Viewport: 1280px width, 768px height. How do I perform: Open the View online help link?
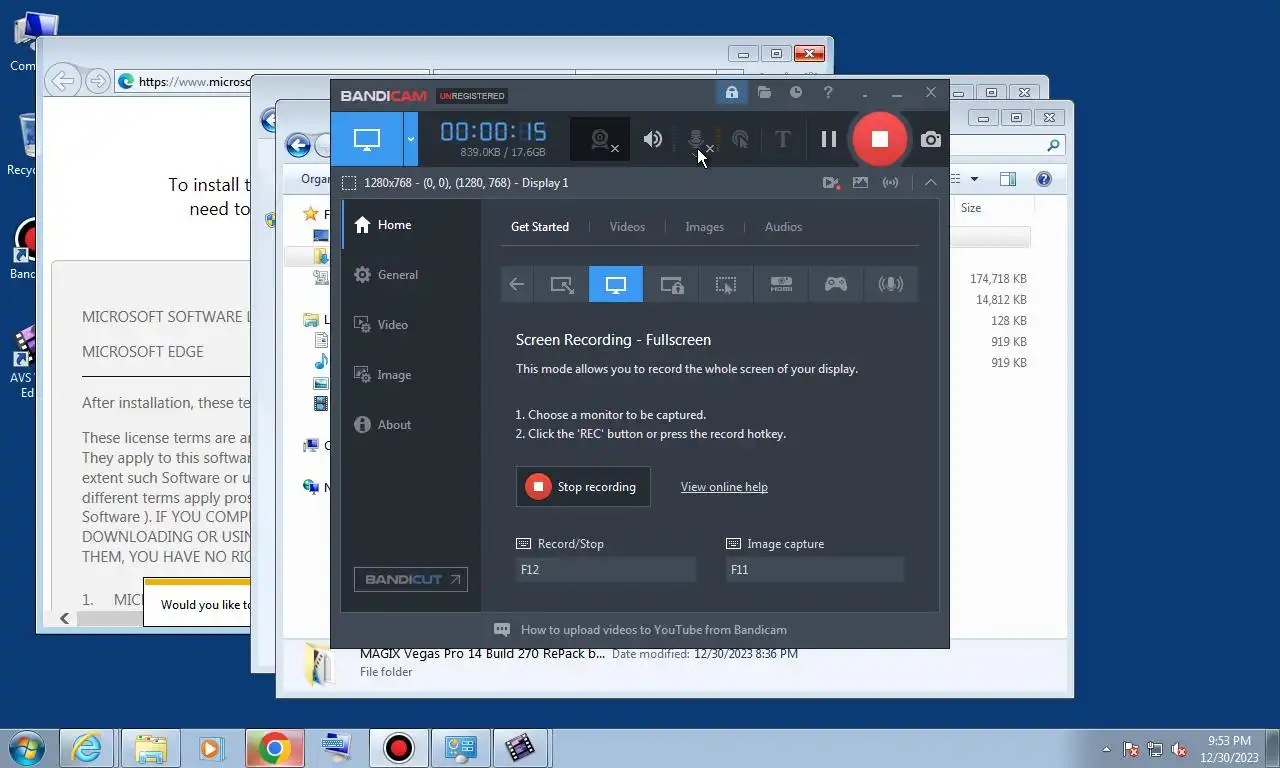click(724, 487)
